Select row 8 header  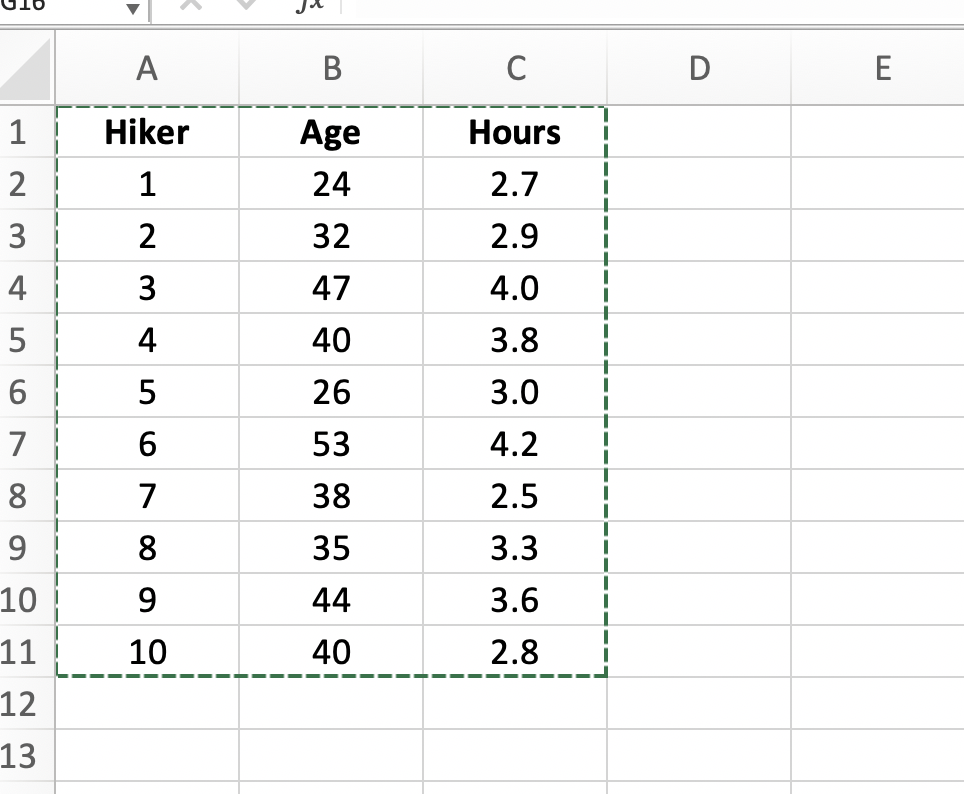pyautogui.click(x=27, y=496)
